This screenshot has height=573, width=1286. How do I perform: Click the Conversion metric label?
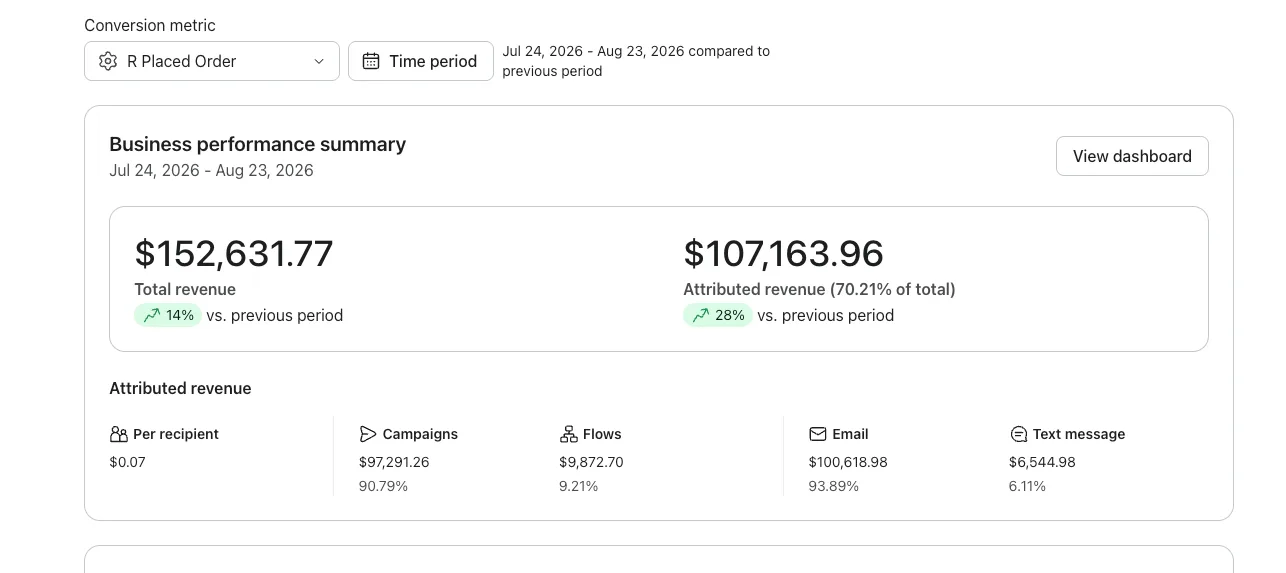[150, 25]
